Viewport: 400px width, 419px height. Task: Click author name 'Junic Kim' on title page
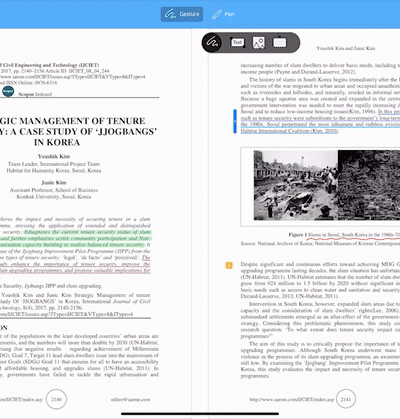54,182
